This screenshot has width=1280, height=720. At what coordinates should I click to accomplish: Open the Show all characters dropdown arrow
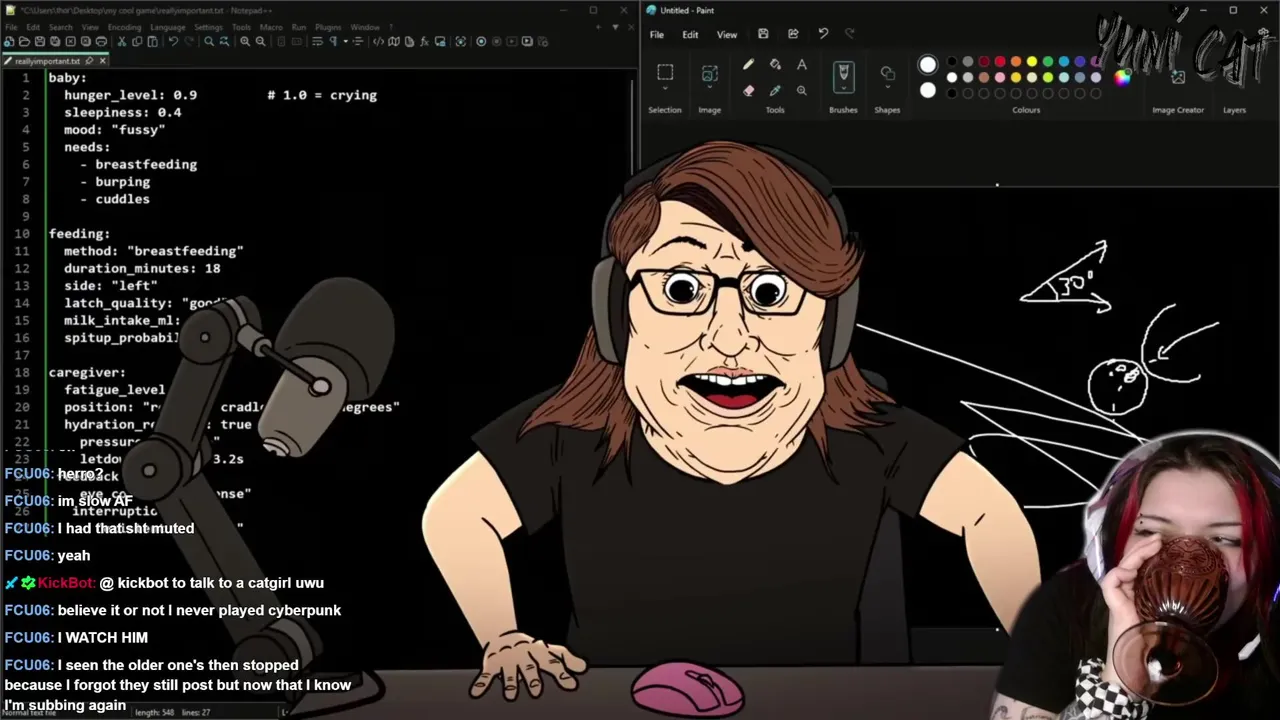pos(345,41)
